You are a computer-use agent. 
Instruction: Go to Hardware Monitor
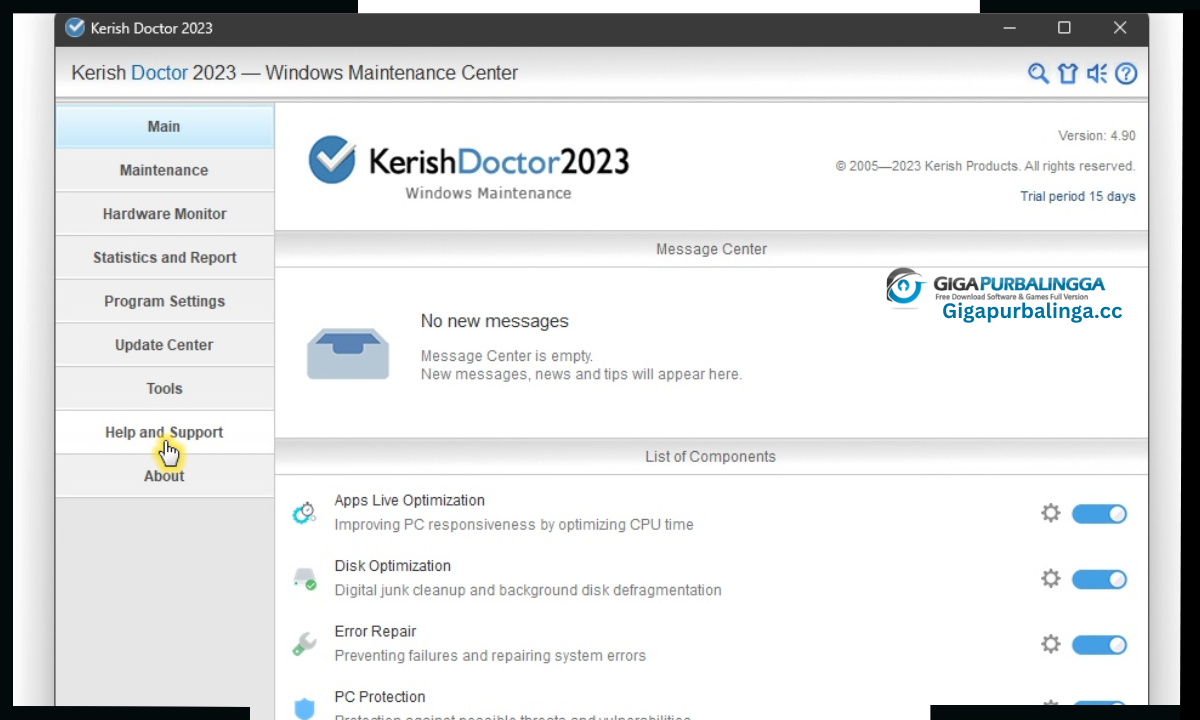(x=164, y=214)
